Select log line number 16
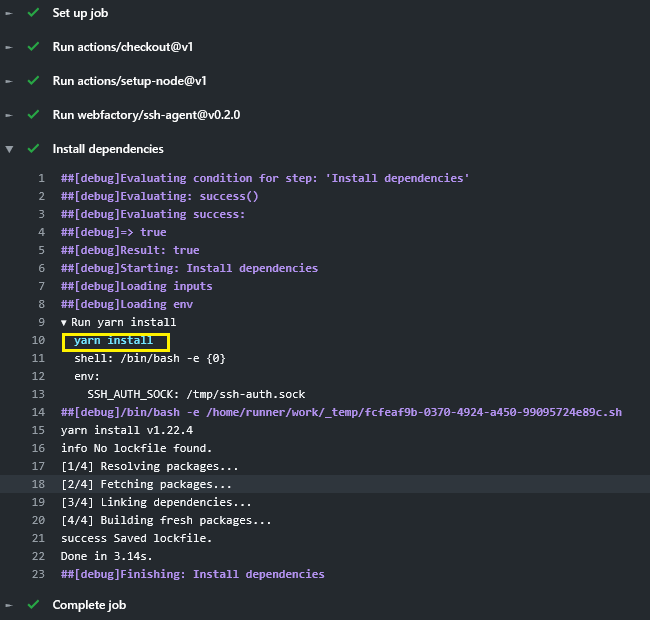This screenshot has height=620, width=650. pyautogui.click(x=38, y=448)
